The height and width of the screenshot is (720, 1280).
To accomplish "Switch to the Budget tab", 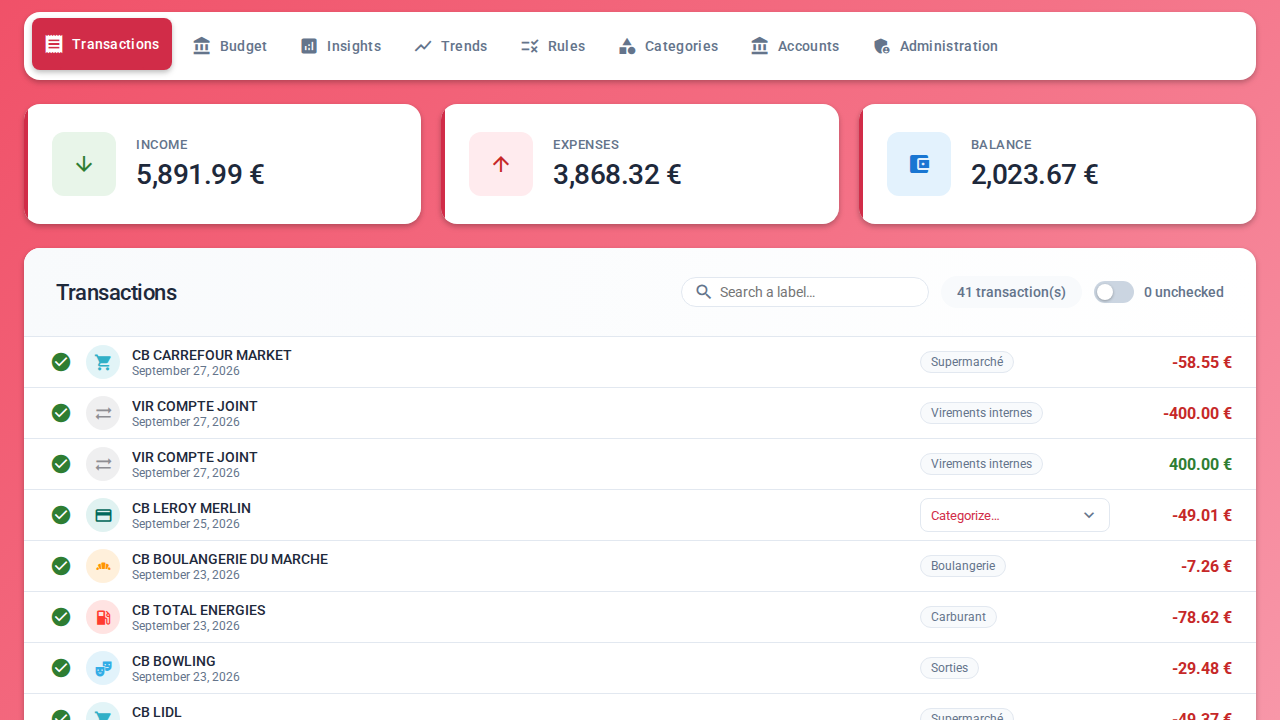I will (x=230, y=46).
